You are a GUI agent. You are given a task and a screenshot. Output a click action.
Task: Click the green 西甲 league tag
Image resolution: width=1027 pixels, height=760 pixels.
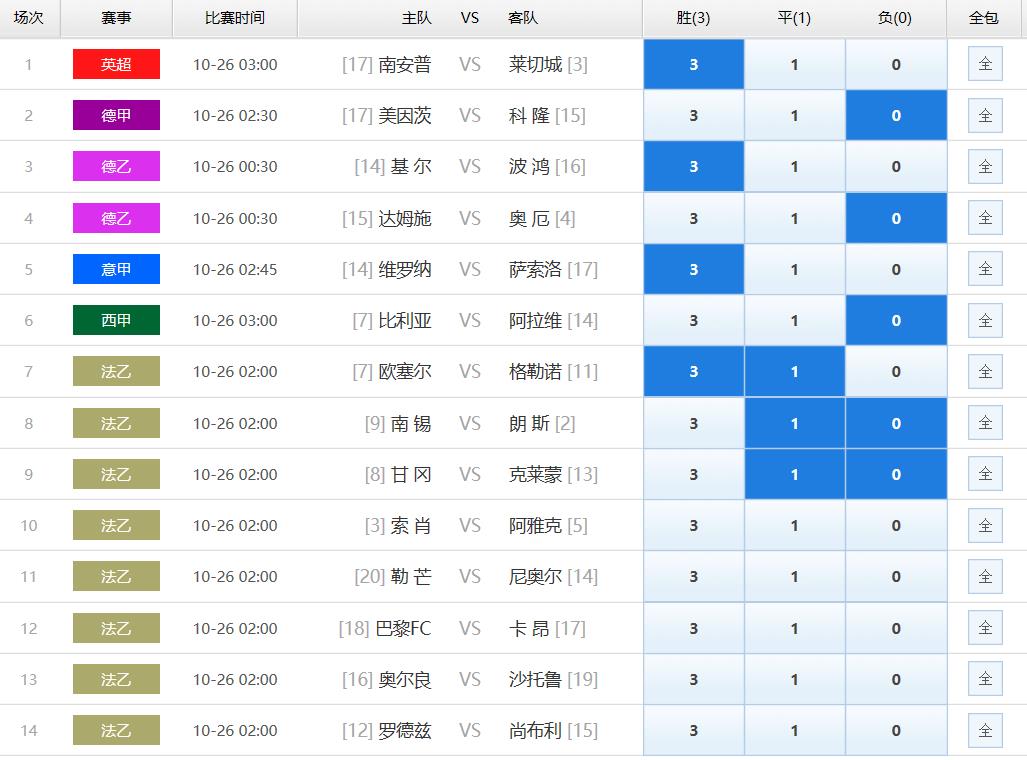pos(117,320)
